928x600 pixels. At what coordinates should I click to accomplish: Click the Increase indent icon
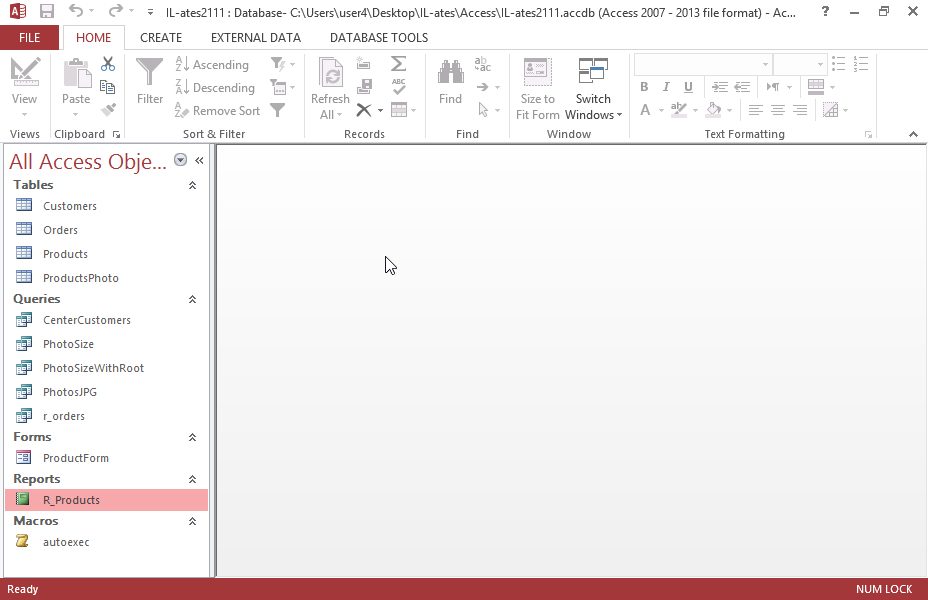pyautogui.click(x=720, y=87)
